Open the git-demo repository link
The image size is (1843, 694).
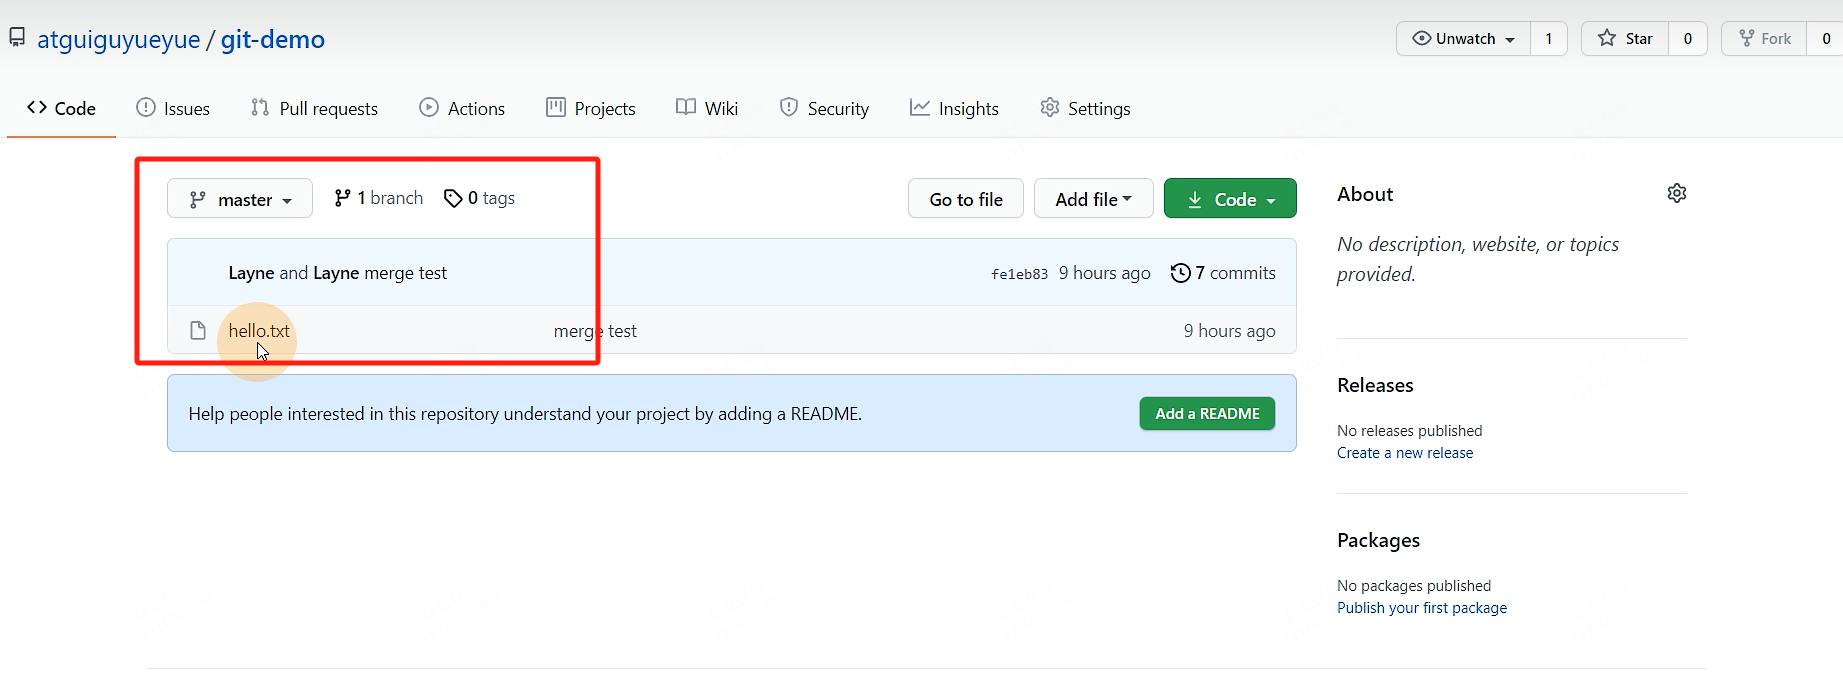(273, 39)
